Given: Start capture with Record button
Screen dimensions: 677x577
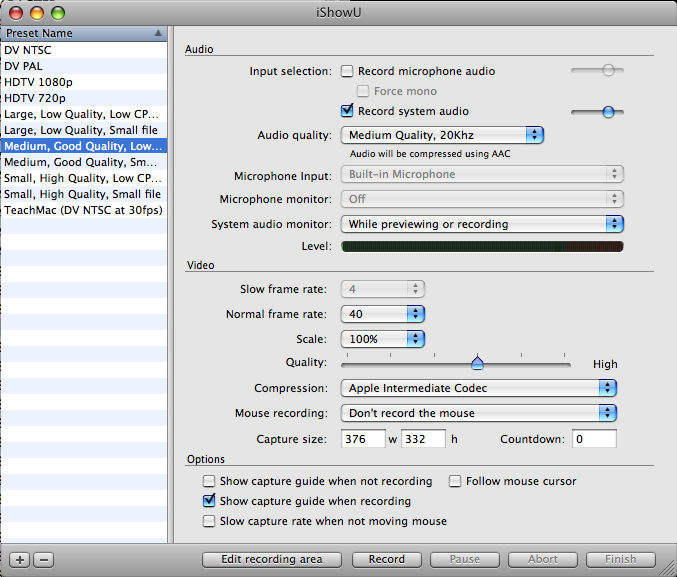Looking at the screenshot, I should coord(387,559).
